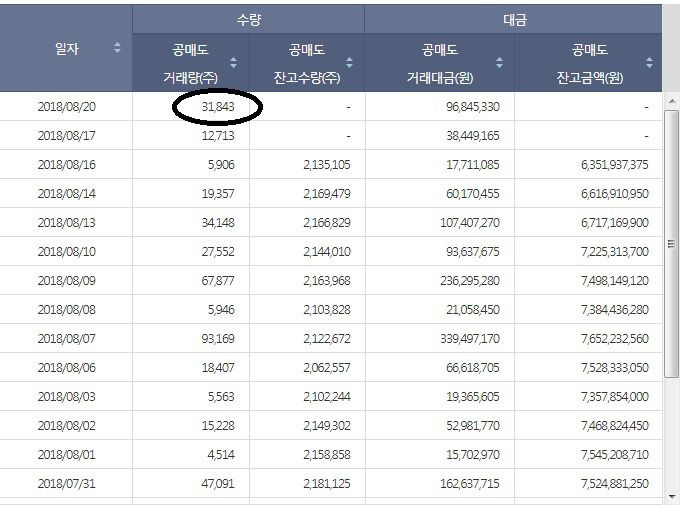The image size is (681, 505).
Task: Sort by 공매도 잔고금액(원) arrows
Action: 649,63
